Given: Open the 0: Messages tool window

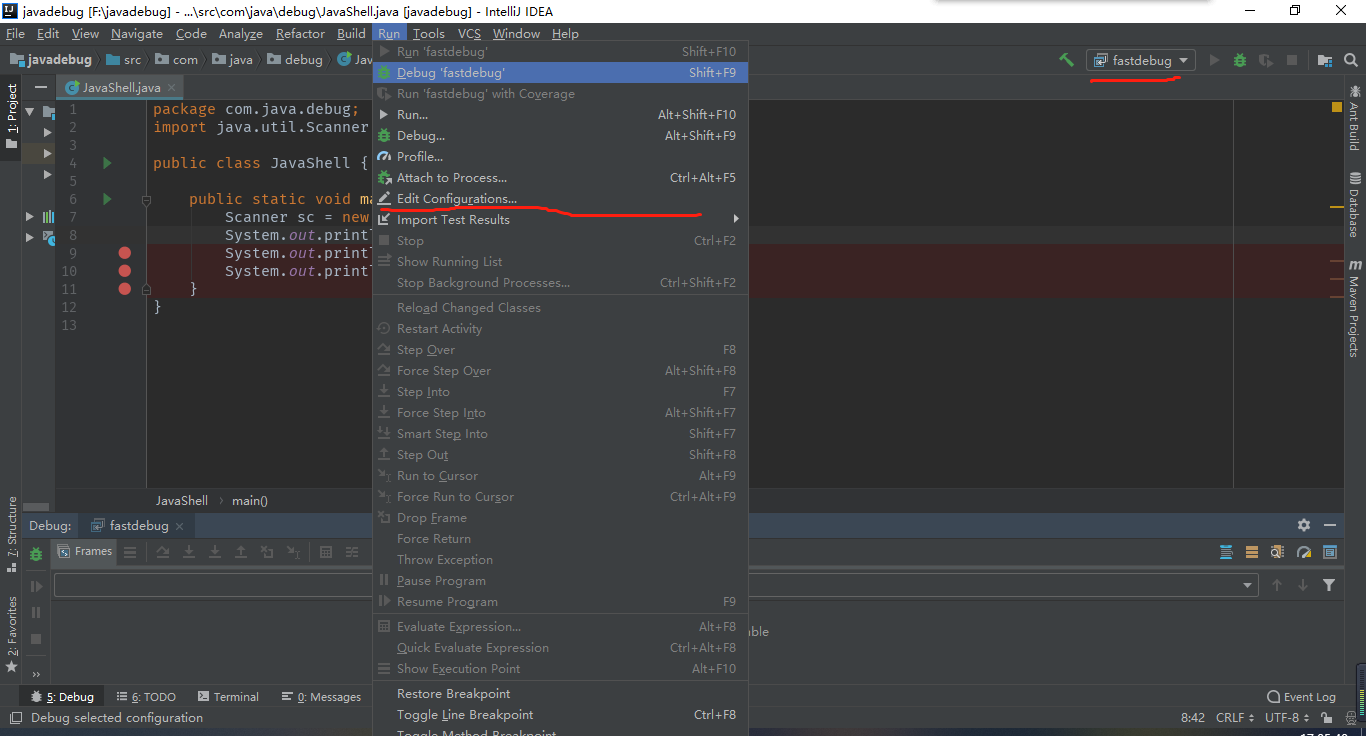Looking at the screenshot, I should pyautogui.click(x=321, y=697).
